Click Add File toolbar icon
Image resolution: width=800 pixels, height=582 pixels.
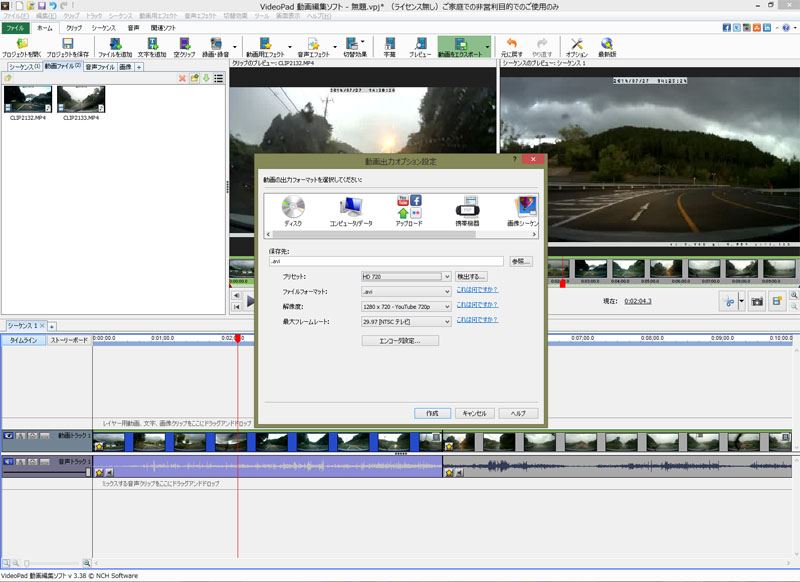tap(115, 47)
